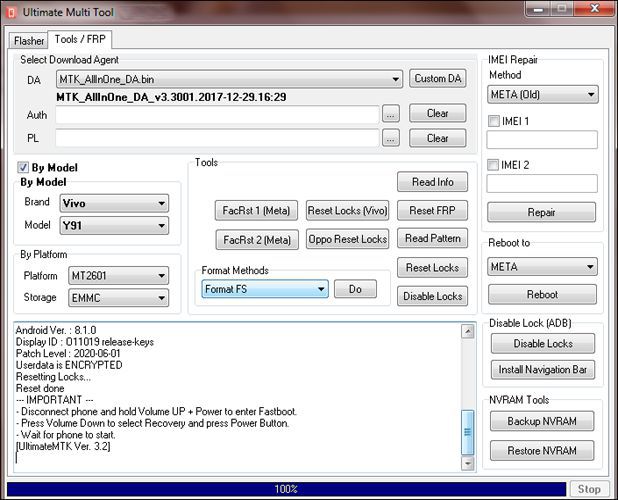Screen dimensions: 618x500
Task: Close the Ultimate Multi Tool window
Action: pyautogui.click(x=594, y=9)
